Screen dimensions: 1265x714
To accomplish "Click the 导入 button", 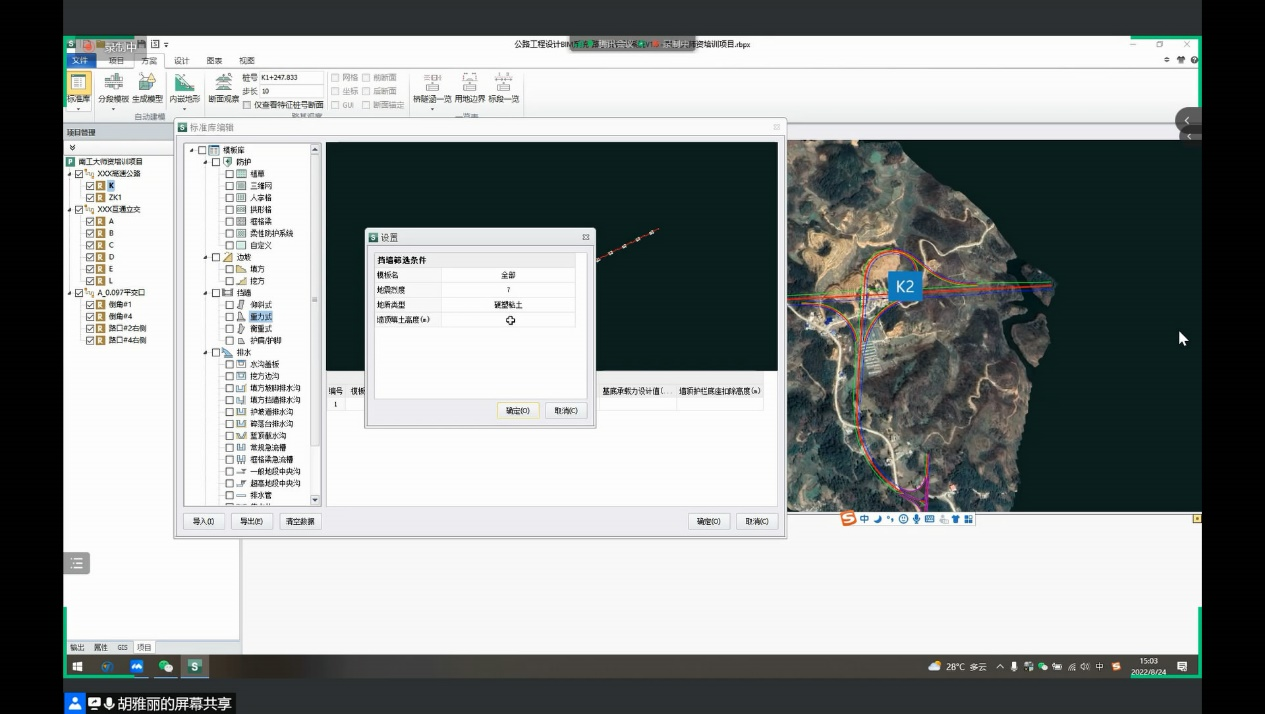I will (203, 521).
